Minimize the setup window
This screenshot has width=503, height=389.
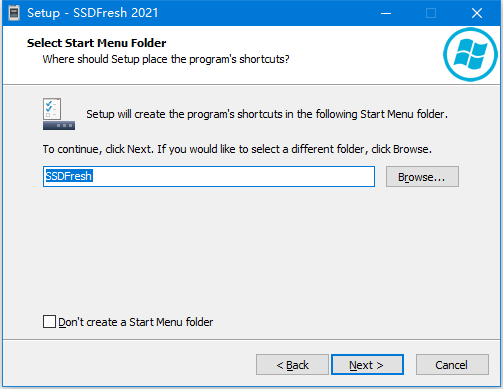tap(386, 13)
